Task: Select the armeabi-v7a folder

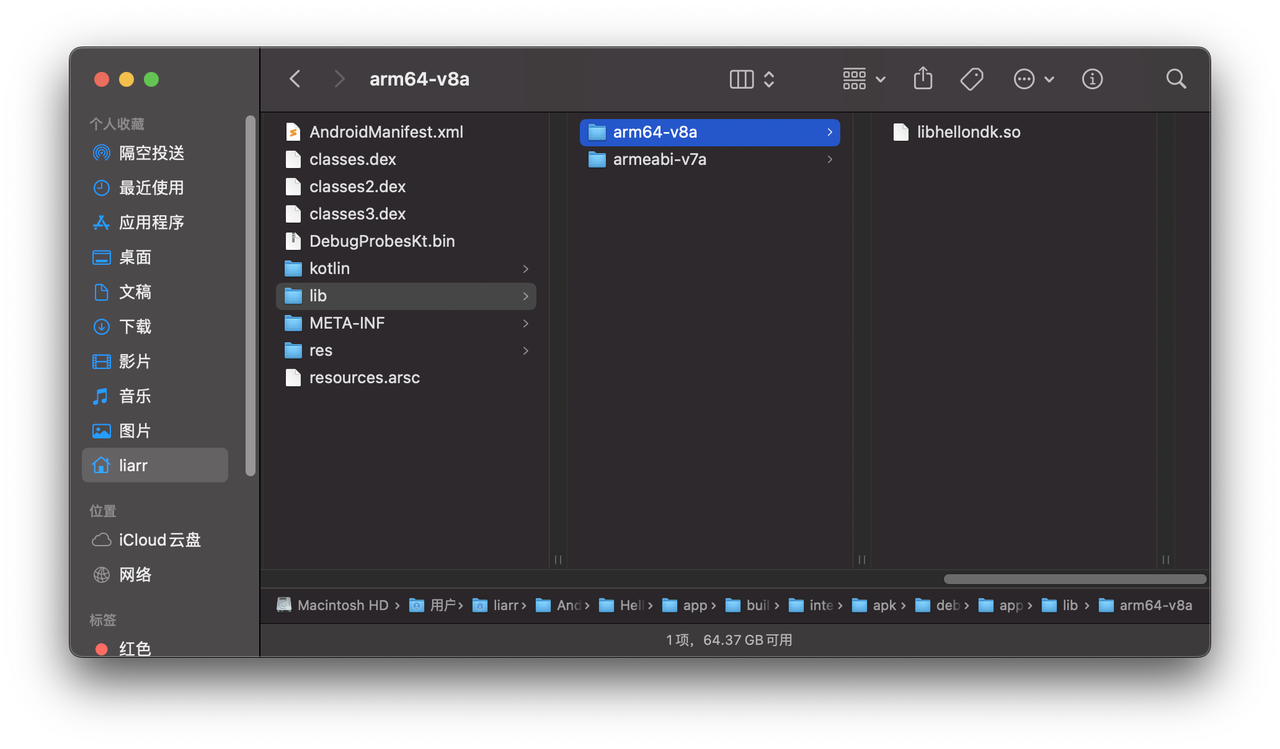Action: 710,159
